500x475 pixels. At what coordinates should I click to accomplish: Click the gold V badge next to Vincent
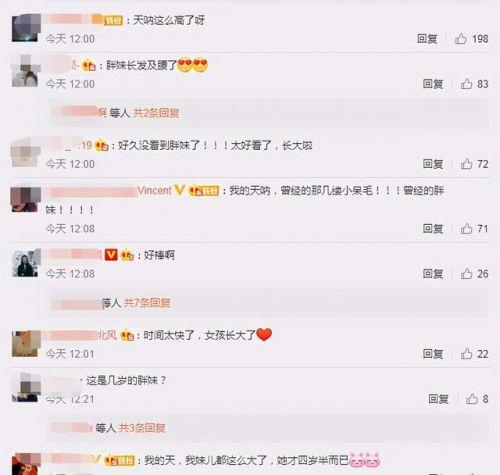tap(179, 190)
